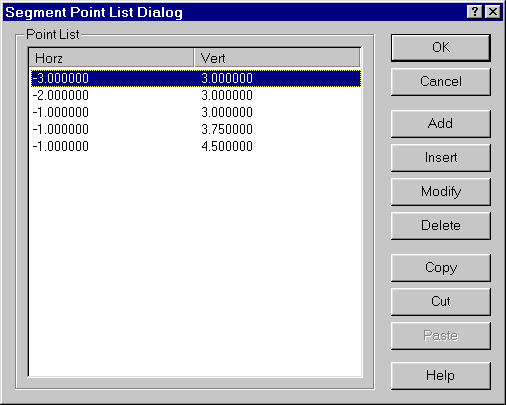The height and width of the screenshot is (405, 506).
Task: Select the point with Vert 4.500000
Action: pyautogui.click(x=196, y=146)
